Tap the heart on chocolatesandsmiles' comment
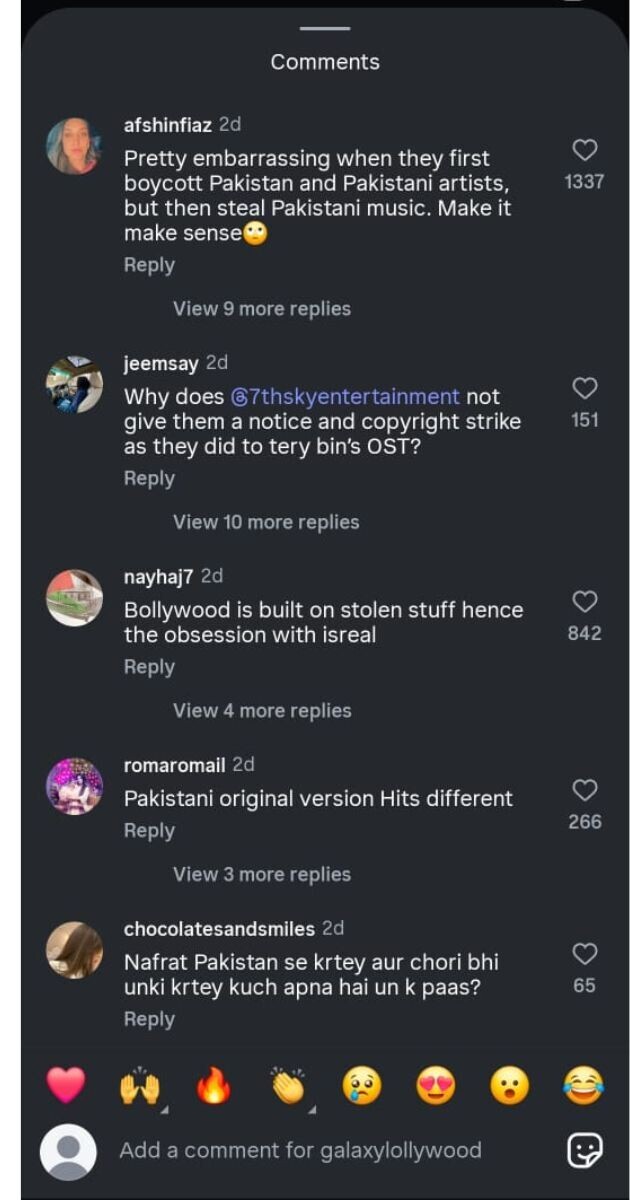 [x=584, y=953]
